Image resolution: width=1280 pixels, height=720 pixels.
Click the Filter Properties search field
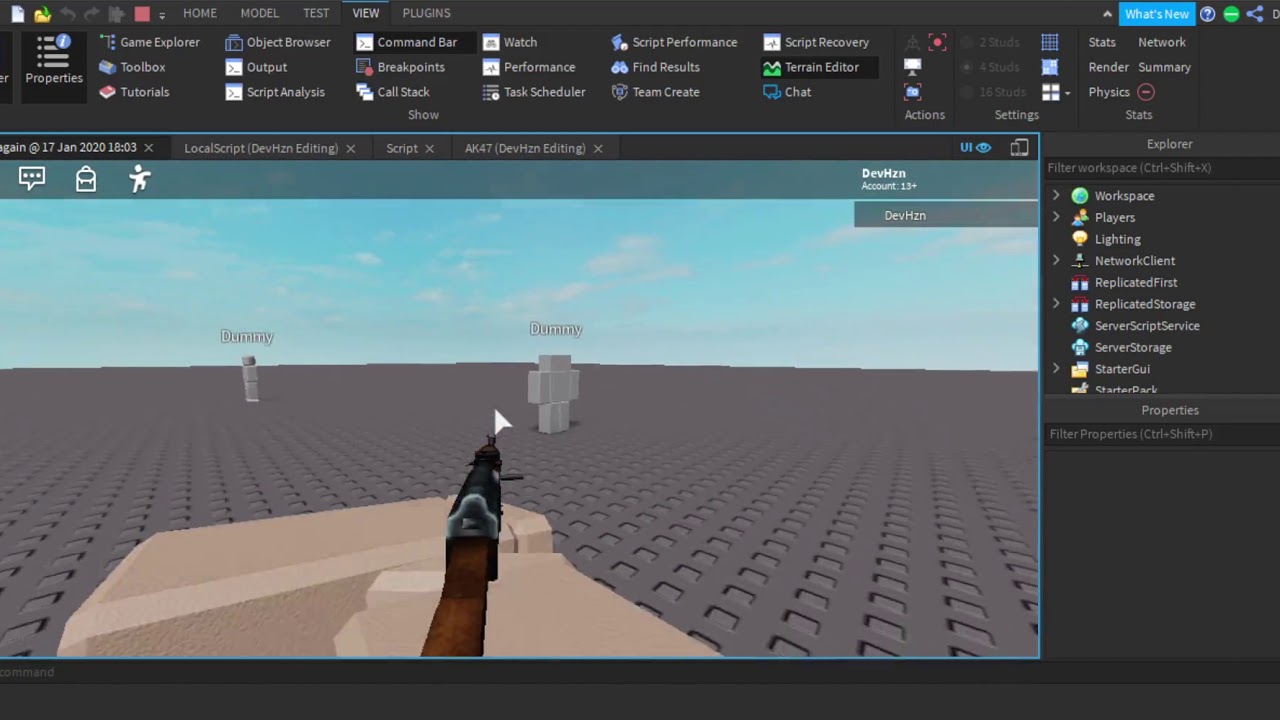point(1162,434)
